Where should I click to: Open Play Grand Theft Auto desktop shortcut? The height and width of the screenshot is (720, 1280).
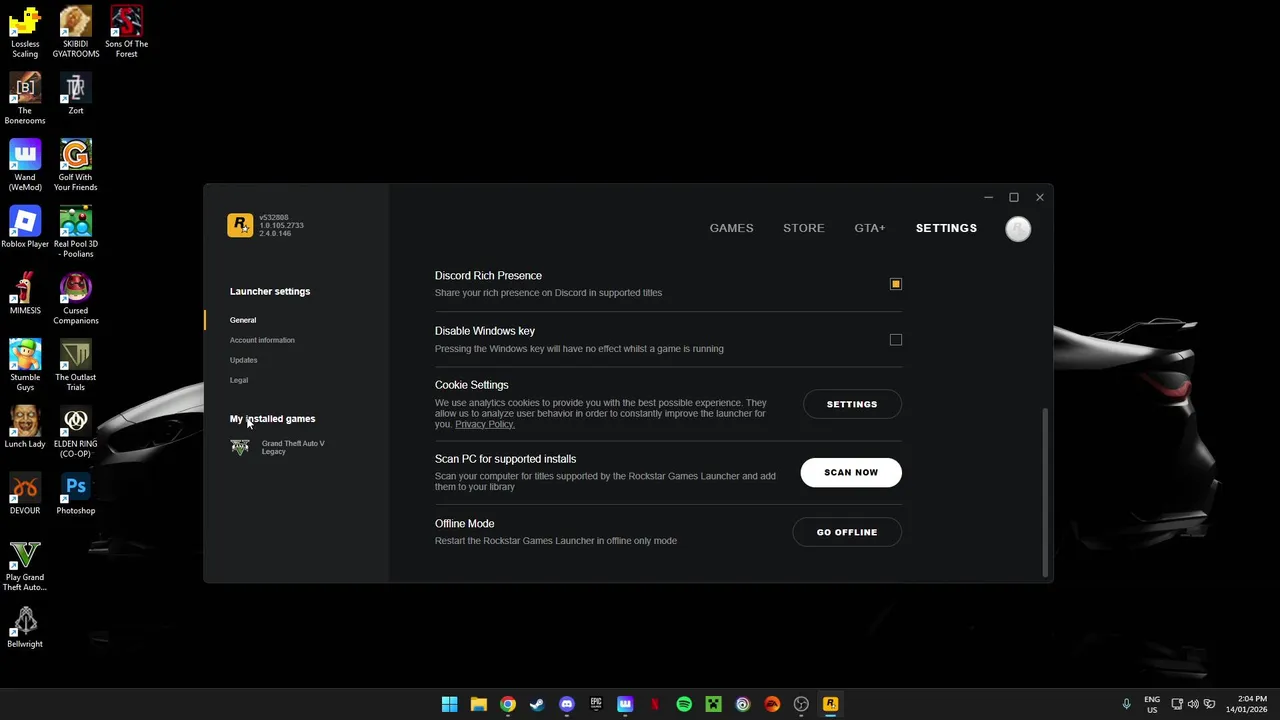[x=25, y=566]
